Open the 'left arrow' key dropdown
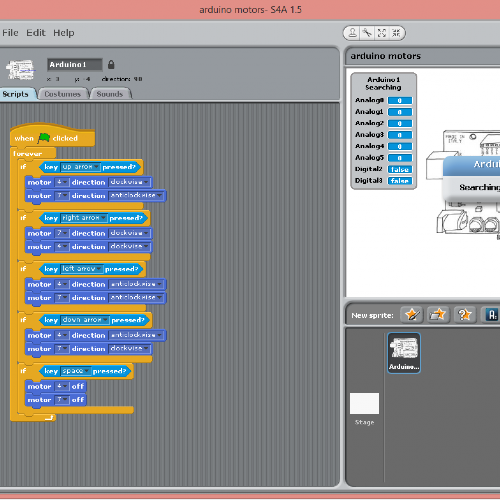Screen dimensions: 500x500 tap(82, 269)
